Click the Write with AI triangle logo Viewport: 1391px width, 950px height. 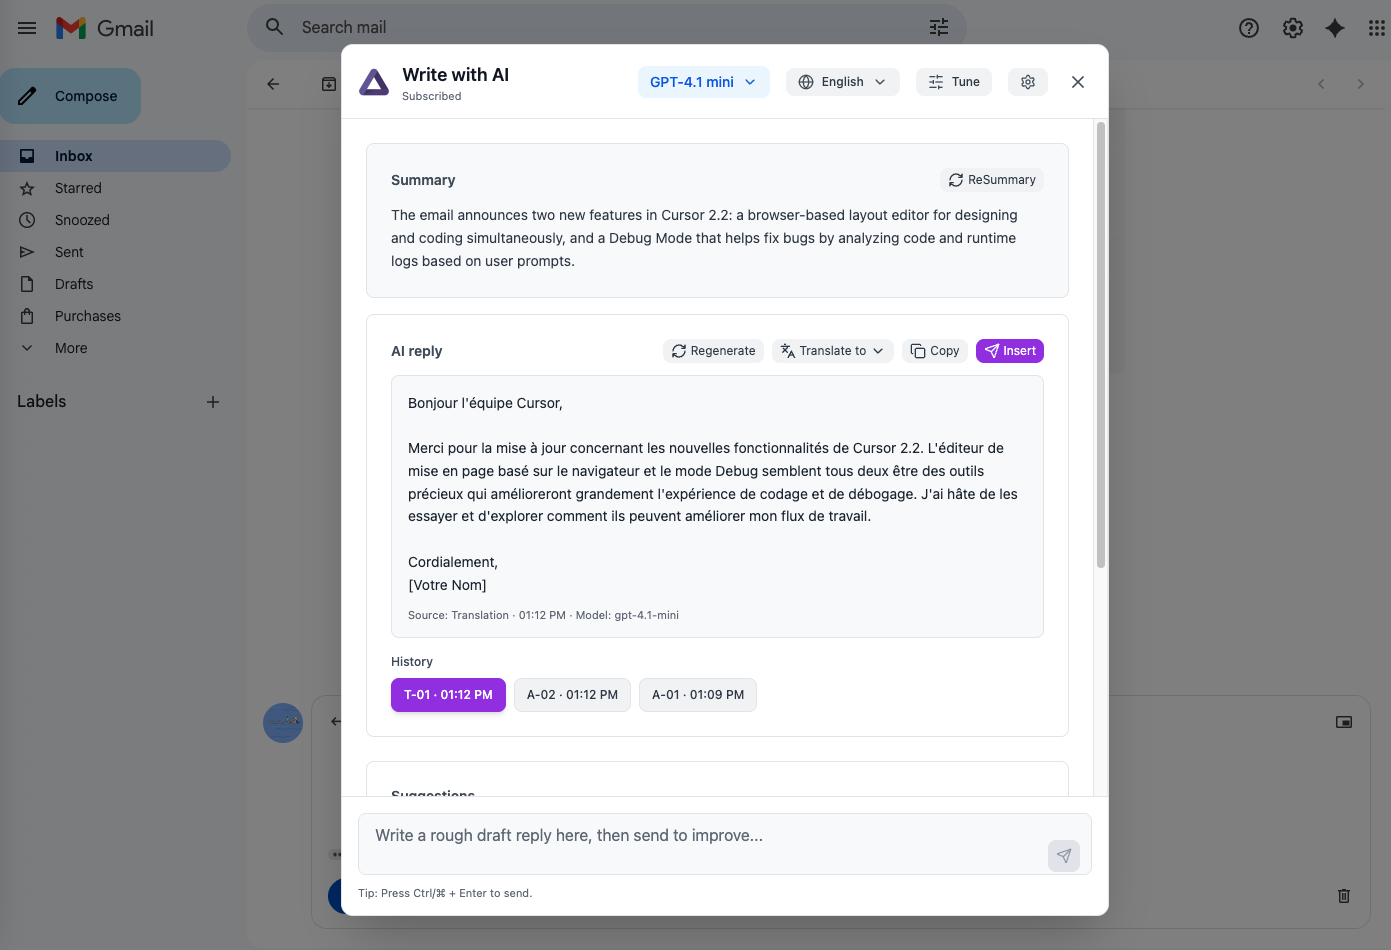pos(373,82)
